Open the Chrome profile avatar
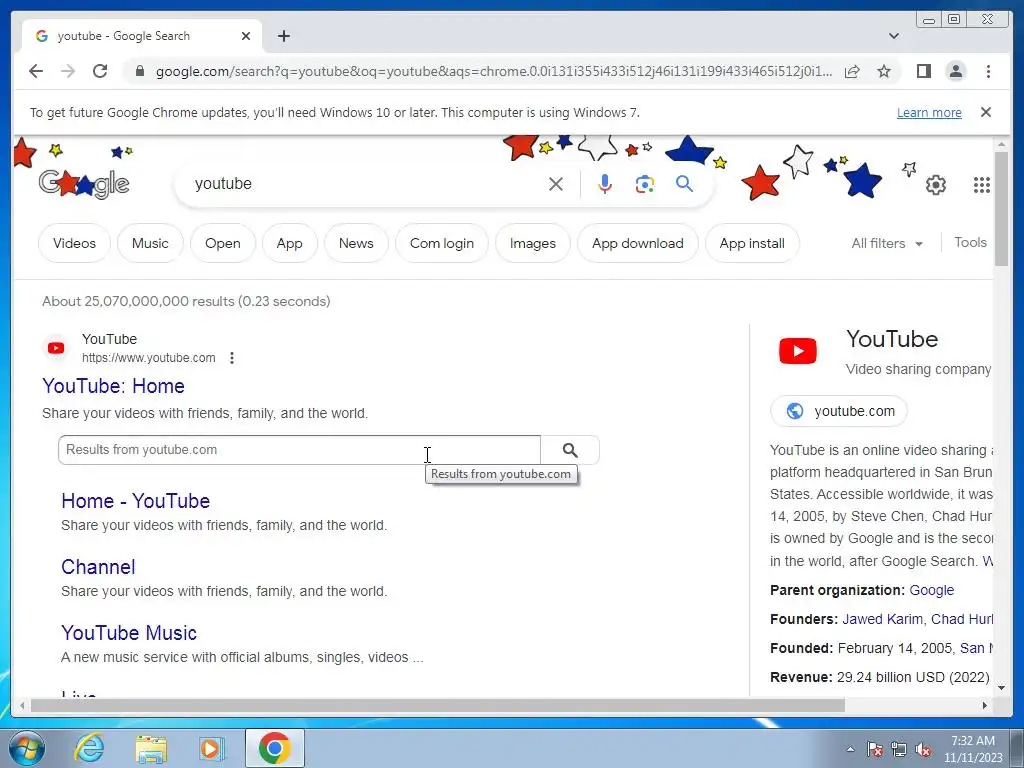The width and height of the screenshot is (1024, 768). coord(955,71)
